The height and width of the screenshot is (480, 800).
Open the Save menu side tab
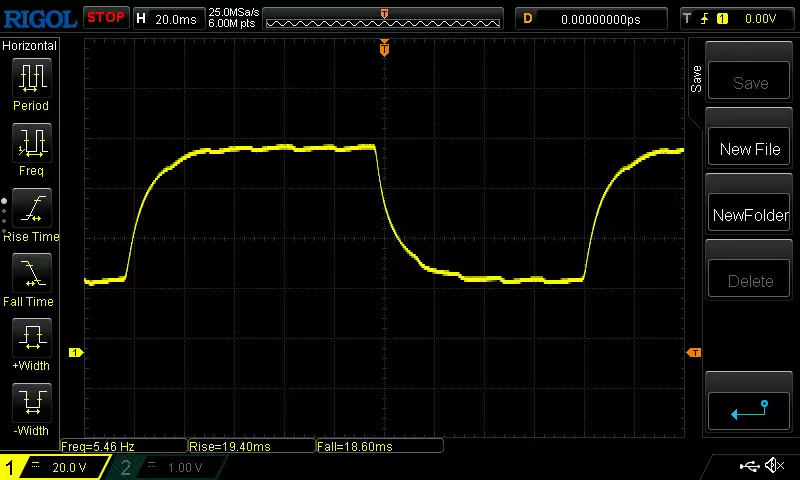[697, 80]
